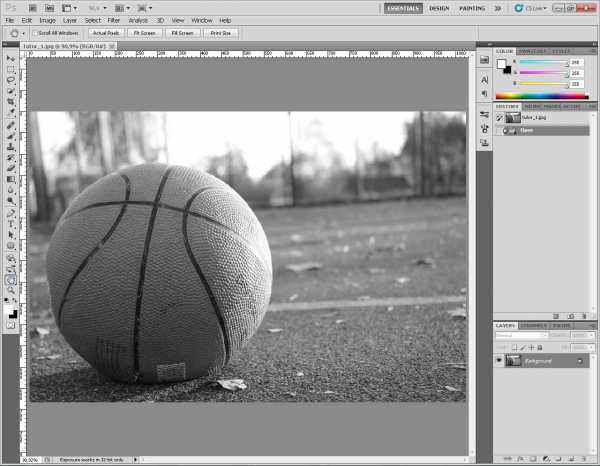The width and height of the screenshot is (600, 466).
Task: Open collapsed Paragraph panel icon
Action: (x=484, y=93)
